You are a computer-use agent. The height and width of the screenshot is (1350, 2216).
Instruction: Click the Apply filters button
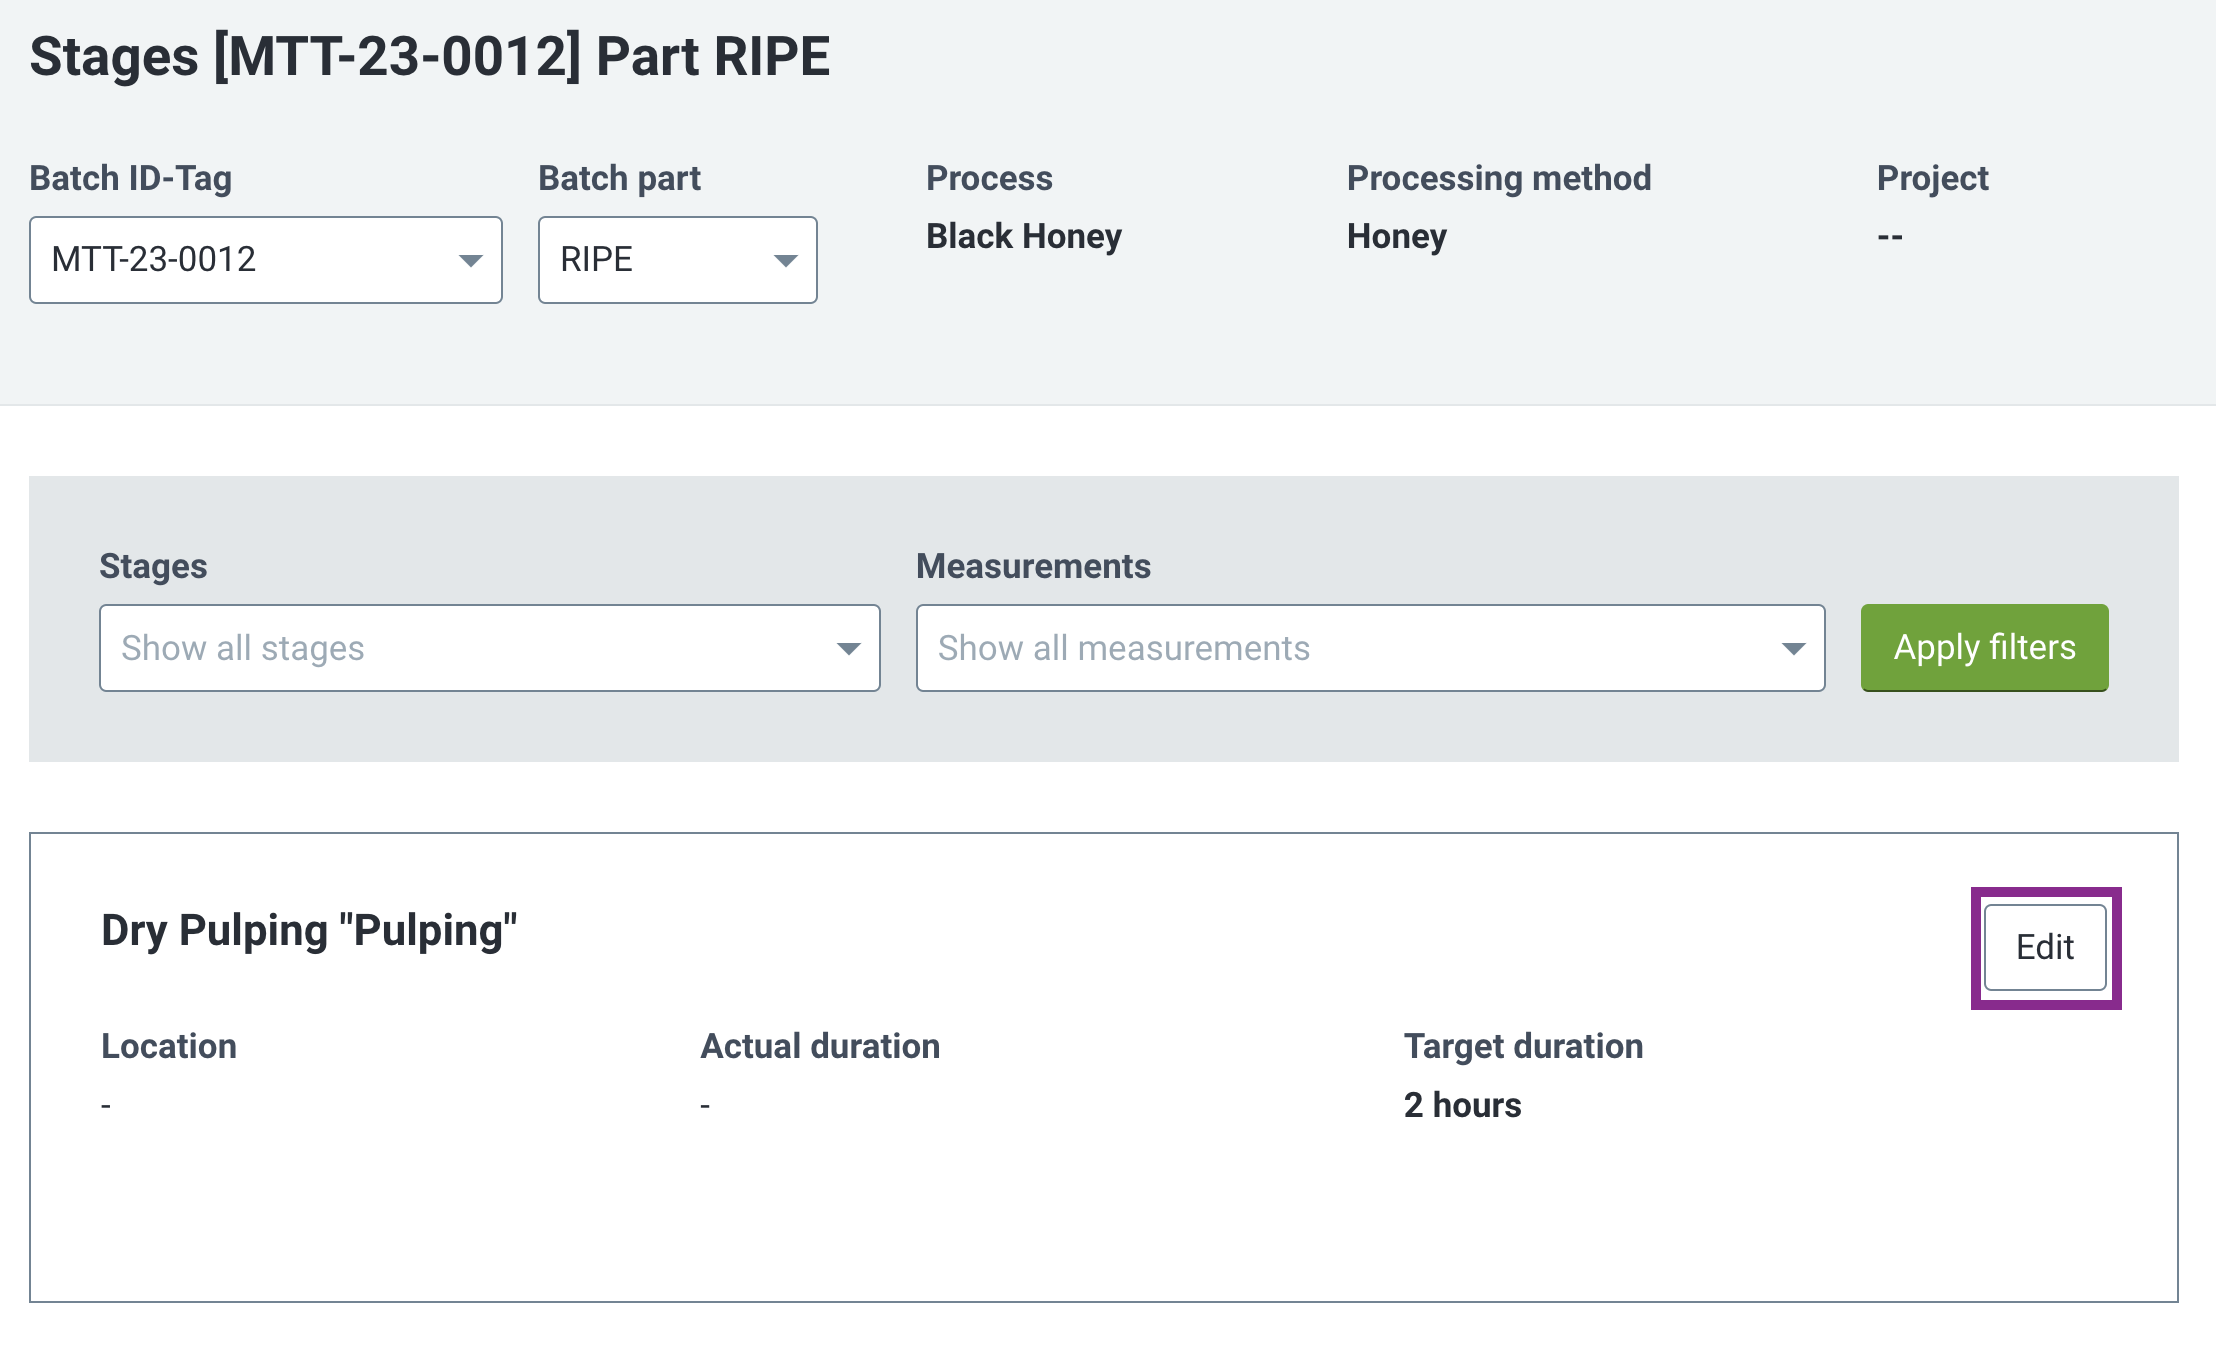[1985, 648]
